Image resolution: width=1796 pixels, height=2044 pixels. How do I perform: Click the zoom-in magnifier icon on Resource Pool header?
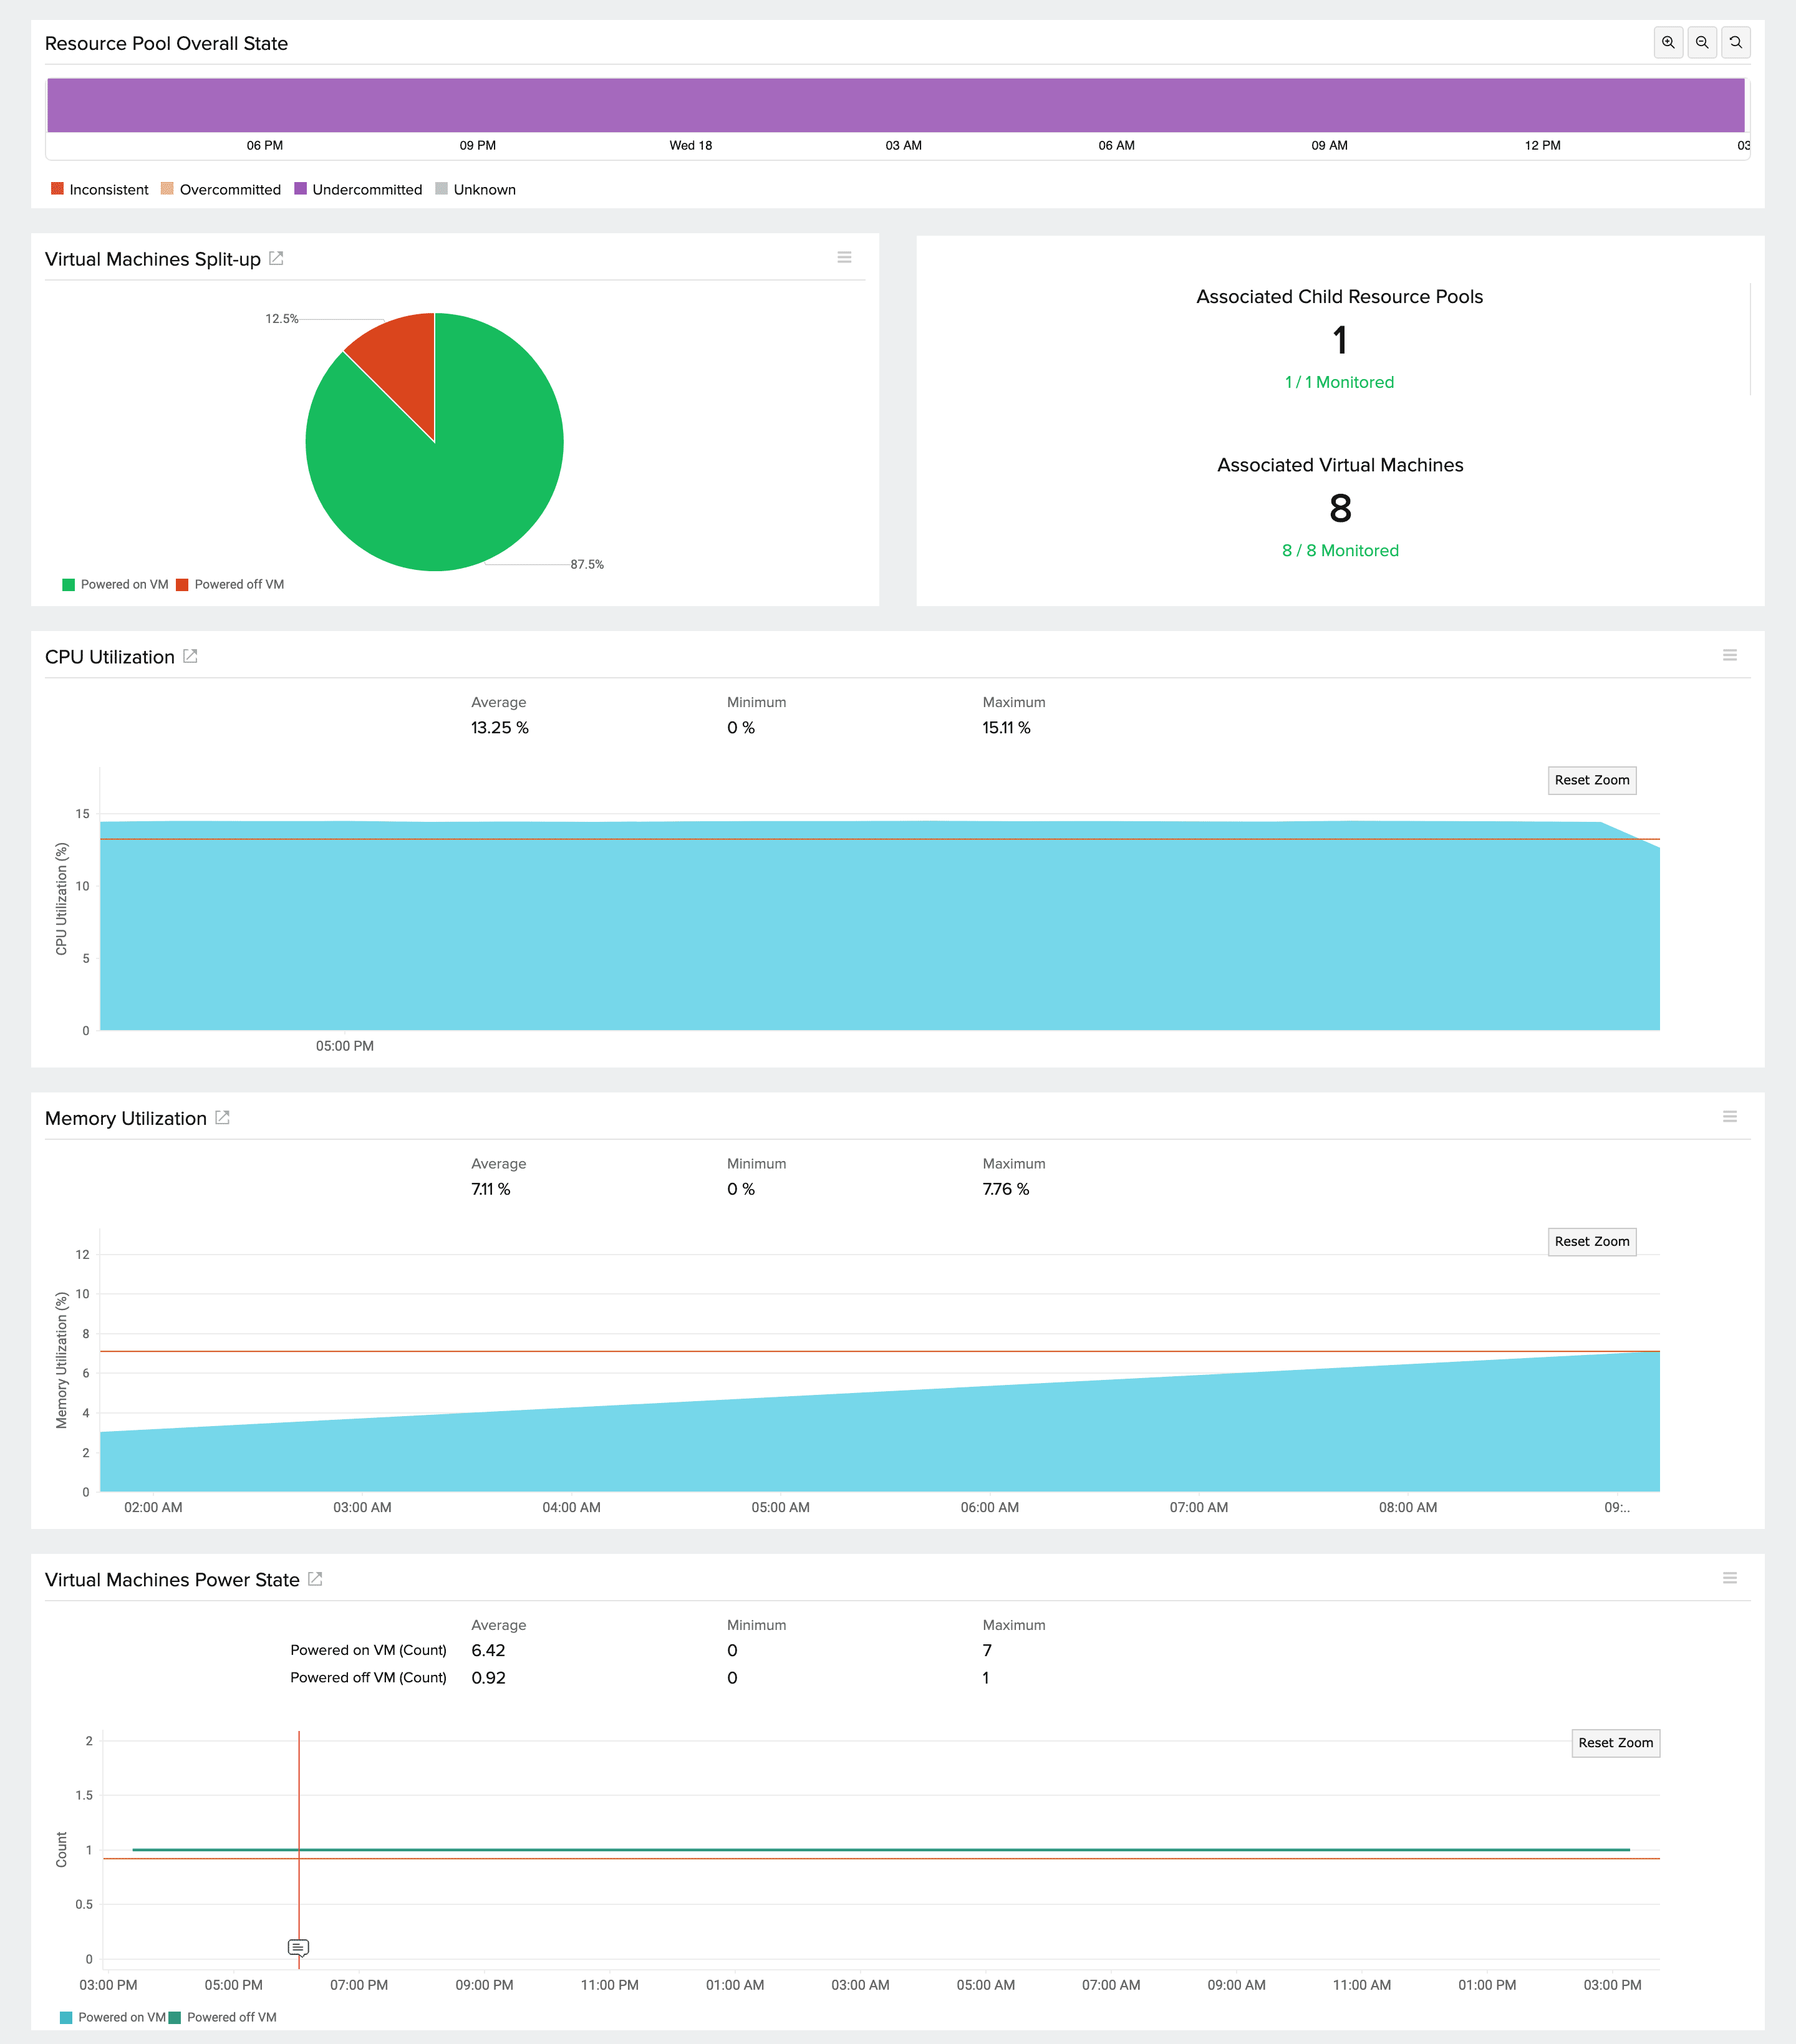1669,43
